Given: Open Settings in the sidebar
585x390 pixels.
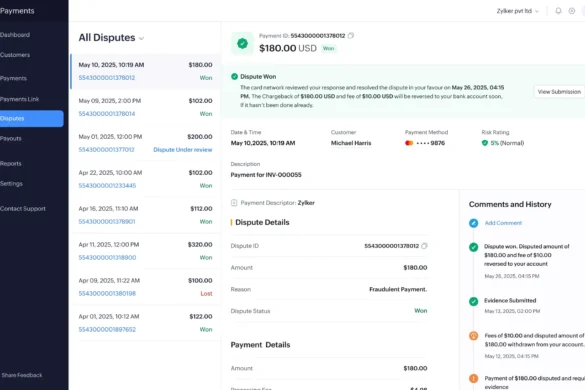Looking at the screenshot, I should click(11, 184).
